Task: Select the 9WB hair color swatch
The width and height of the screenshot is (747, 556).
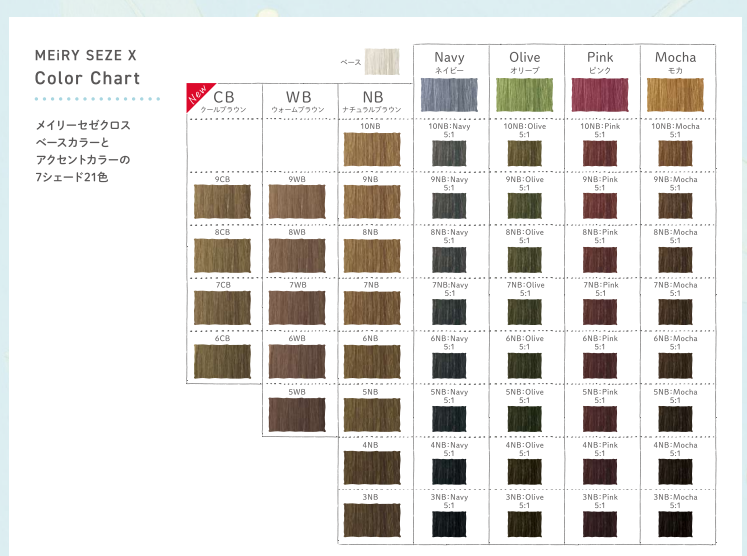Action: (x=297, y=202)
